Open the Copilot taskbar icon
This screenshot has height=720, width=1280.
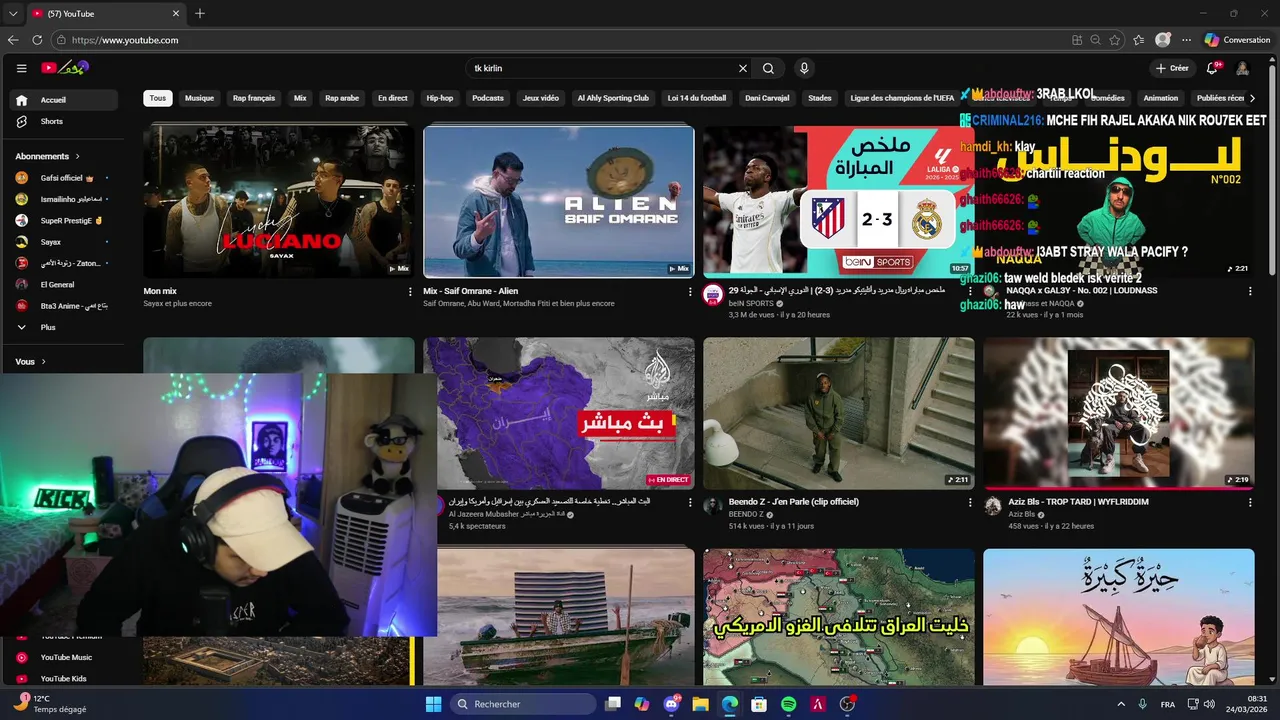642,704
